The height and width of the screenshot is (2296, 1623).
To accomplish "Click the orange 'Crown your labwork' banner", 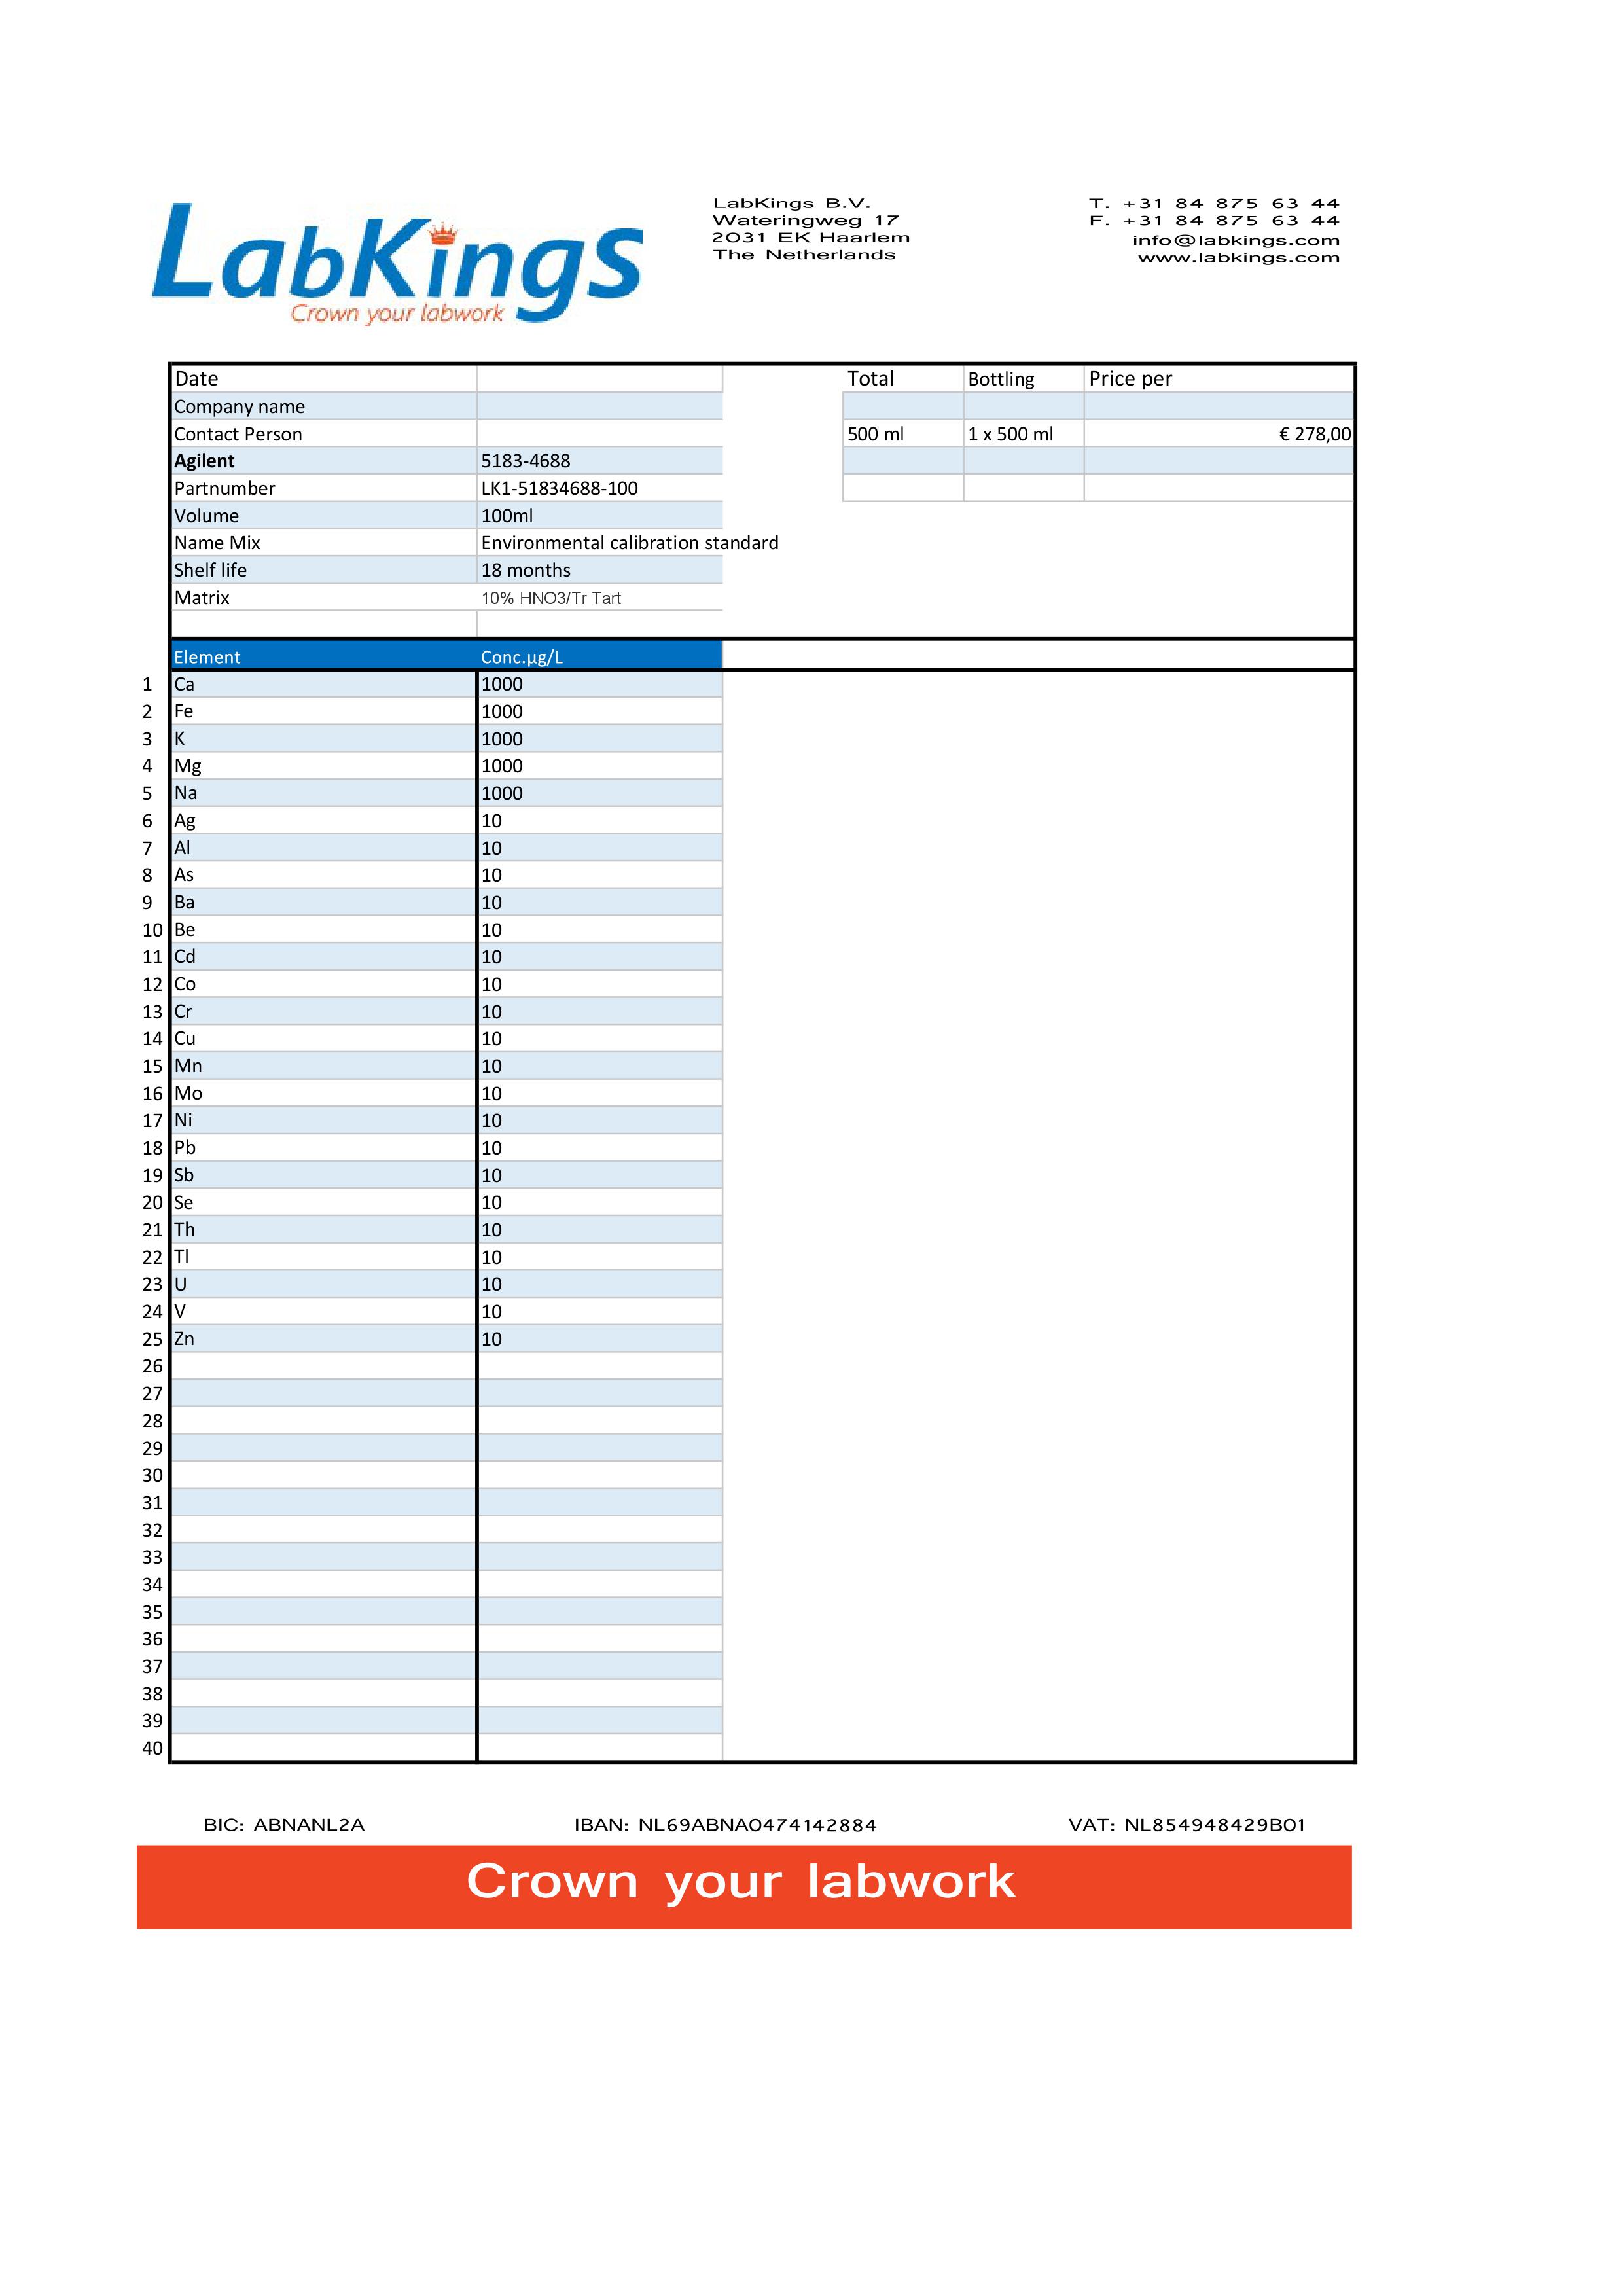I will point(744,1887).
